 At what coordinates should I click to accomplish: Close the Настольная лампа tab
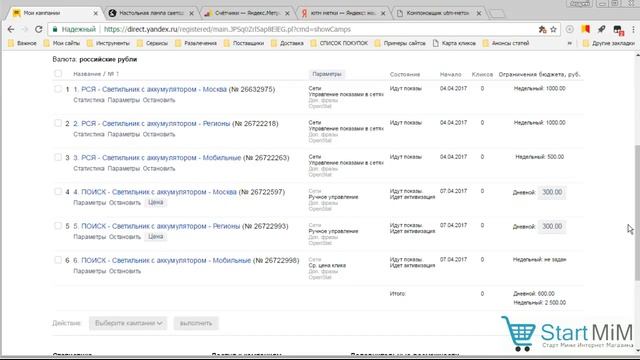coord(191,13)
